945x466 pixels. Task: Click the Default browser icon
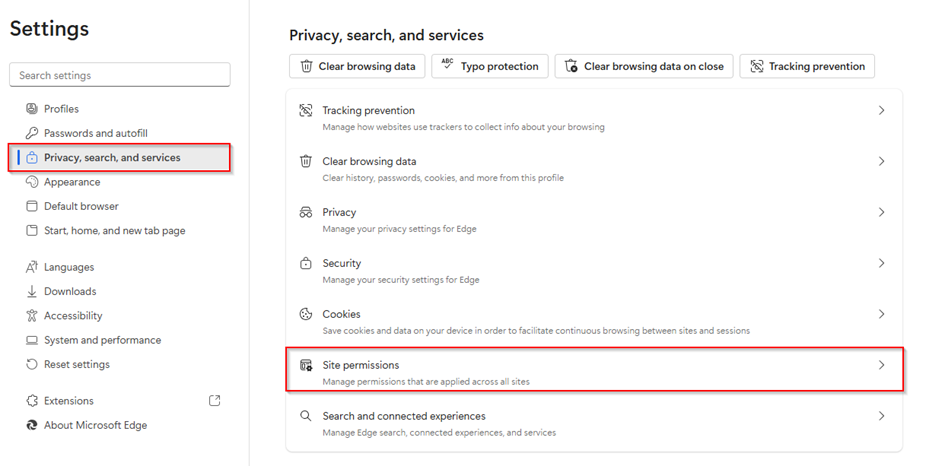pyautogui.click(x=32, y=206)
